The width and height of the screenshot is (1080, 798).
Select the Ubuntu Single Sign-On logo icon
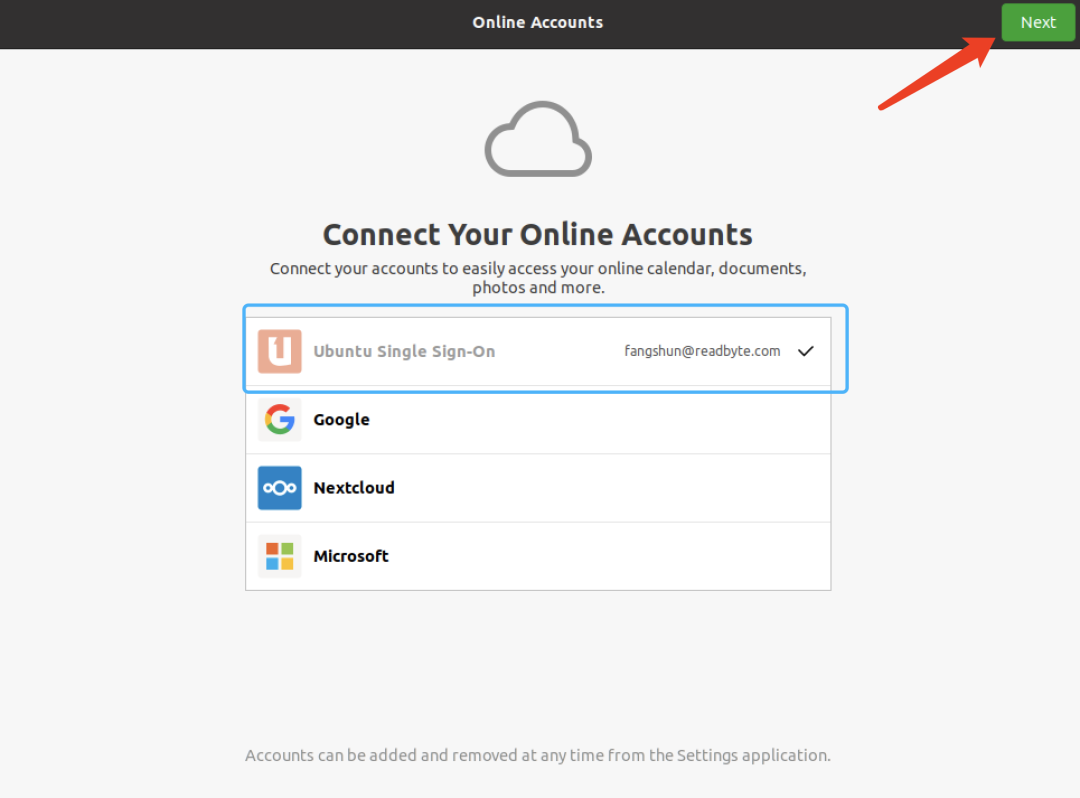coord(280,351)
